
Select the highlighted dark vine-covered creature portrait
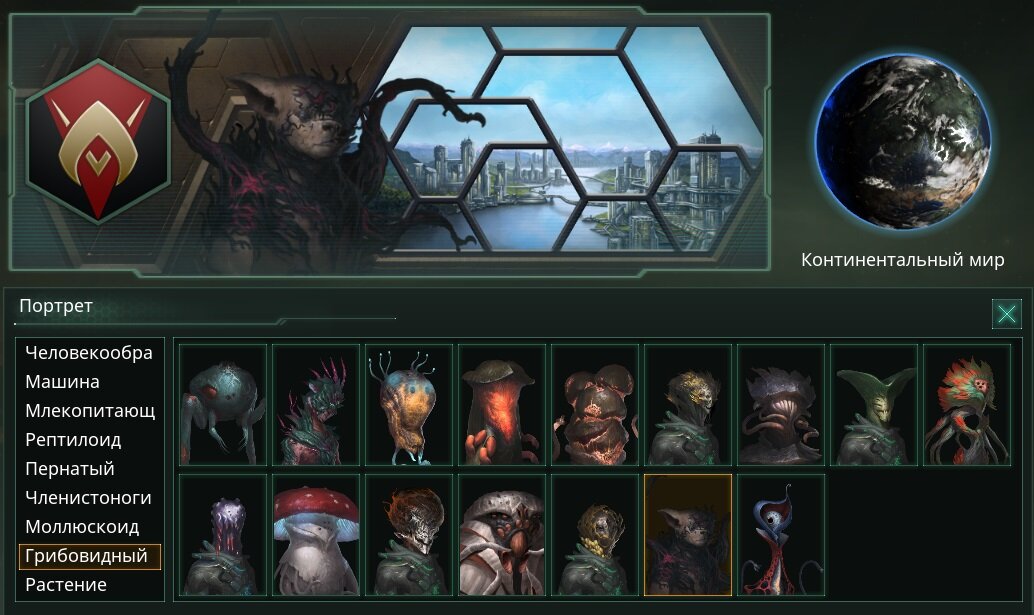pyautogui.click(x=688, y=535)
